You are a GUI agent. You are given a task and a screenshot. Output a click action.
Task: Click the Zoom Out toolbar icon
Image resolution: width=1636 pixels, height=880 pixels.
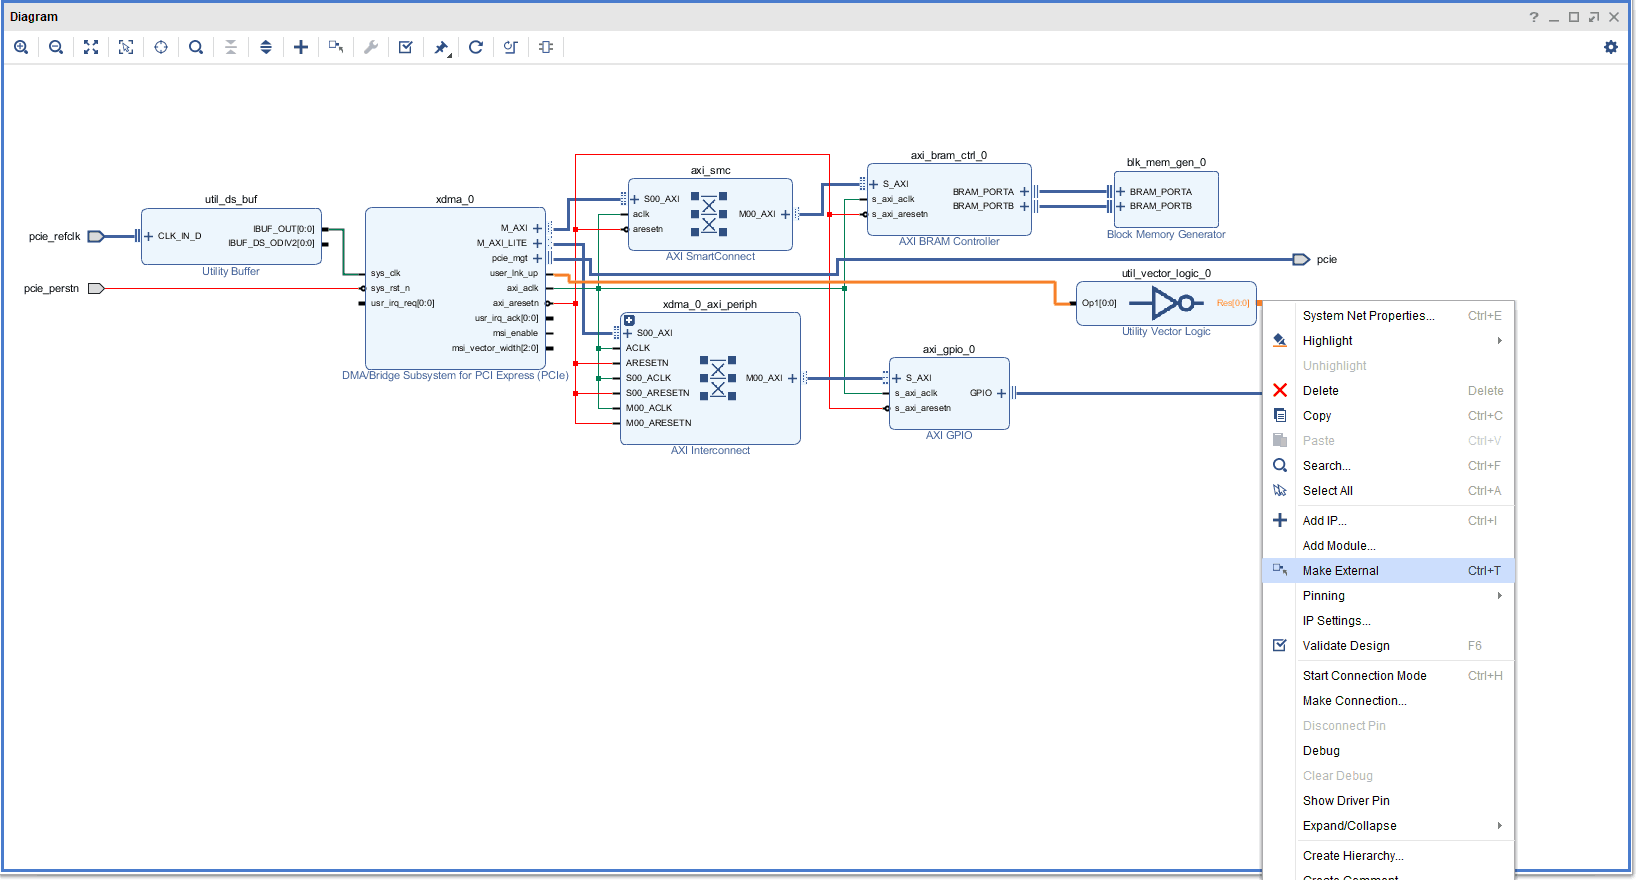point(56,47)
